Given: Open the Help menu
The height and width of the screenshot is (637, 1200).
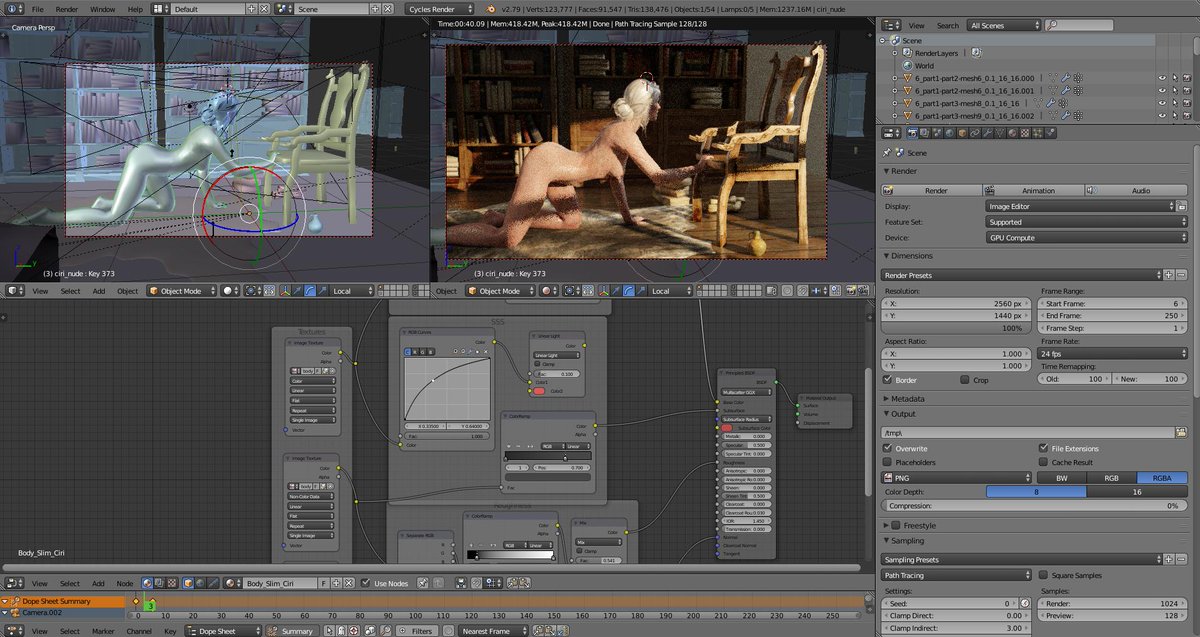Looking at the screenshot, I should [x=135, y=8].
